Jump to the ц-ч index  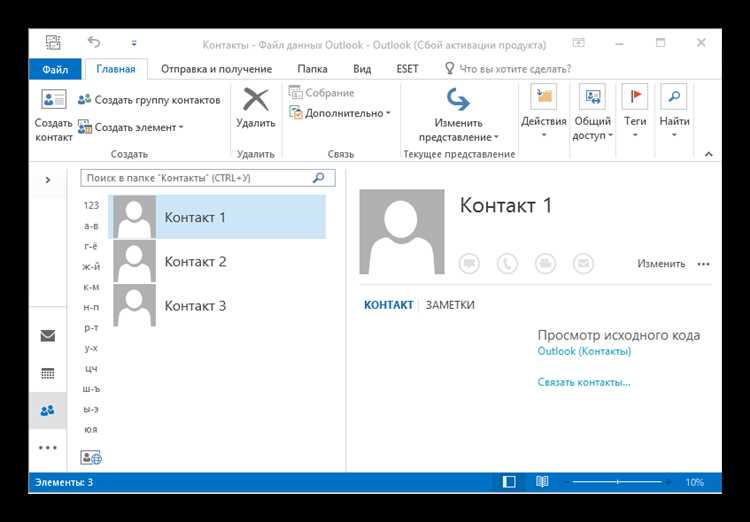click(91, 368)
